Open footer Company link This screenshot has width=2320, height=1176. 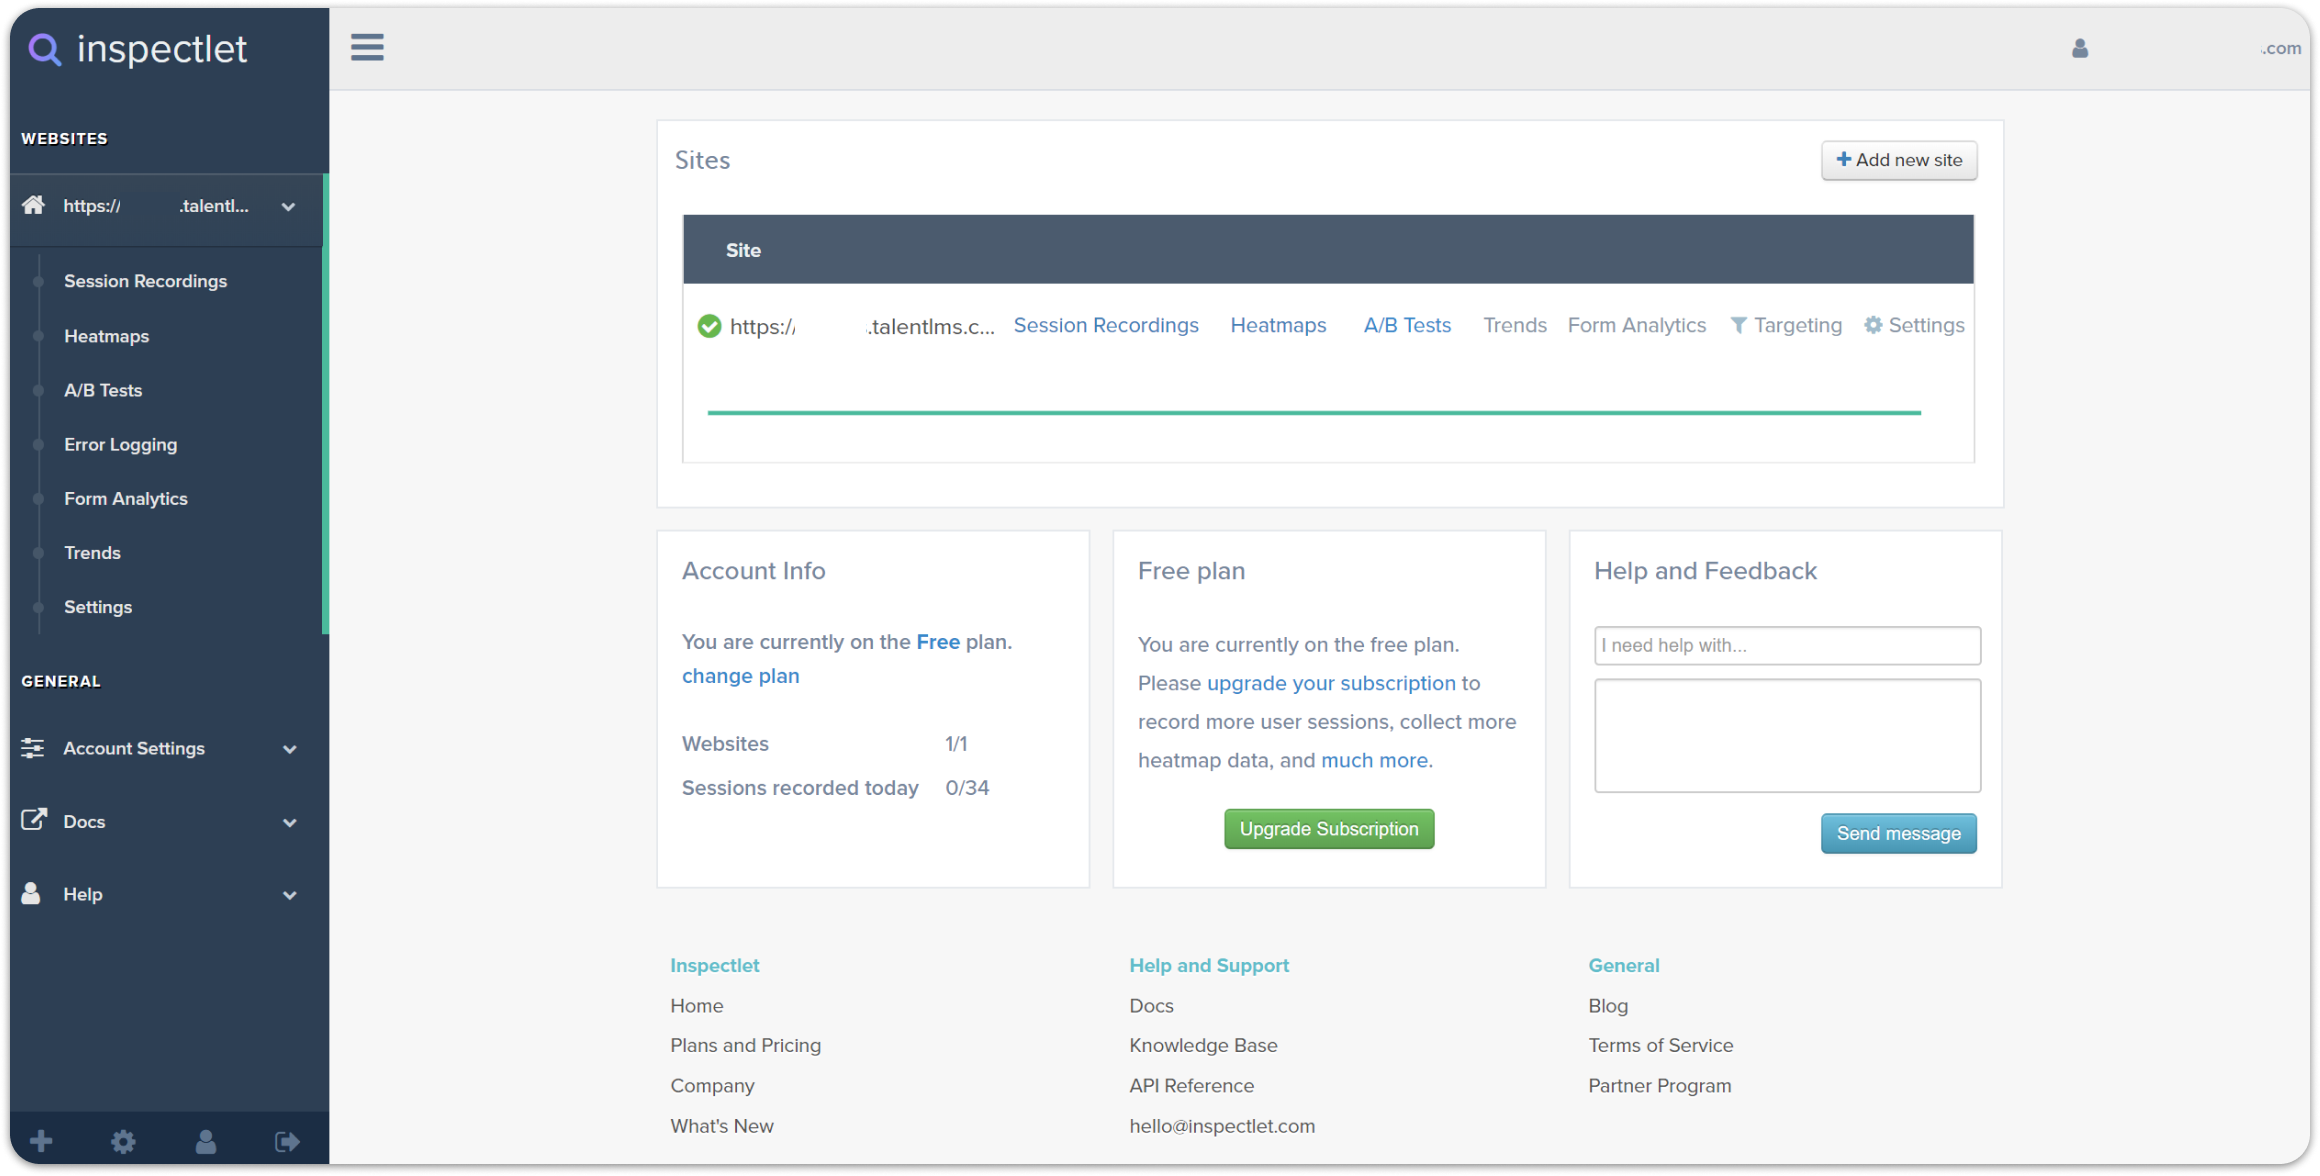pos(712,1086)
